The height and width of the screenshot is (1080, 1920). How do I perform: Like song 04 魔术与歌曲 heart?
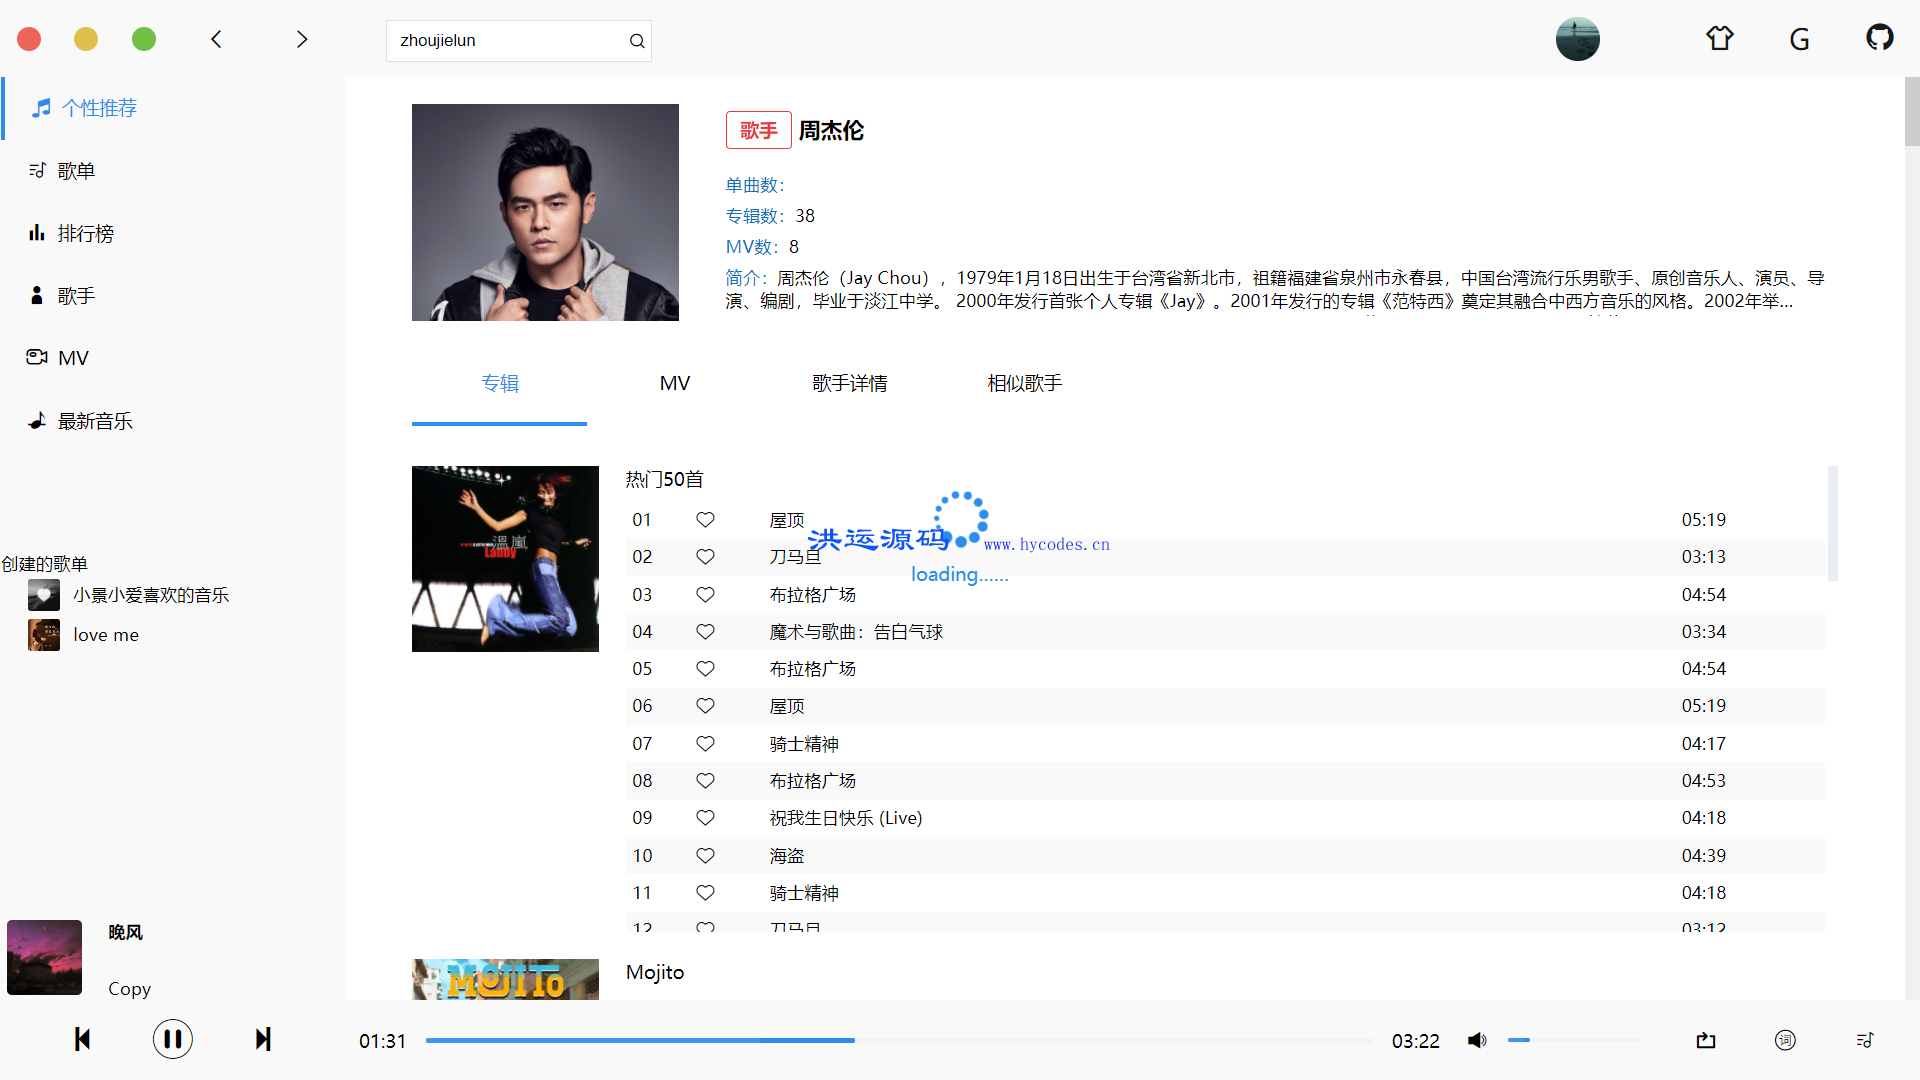tap(705, 632)
